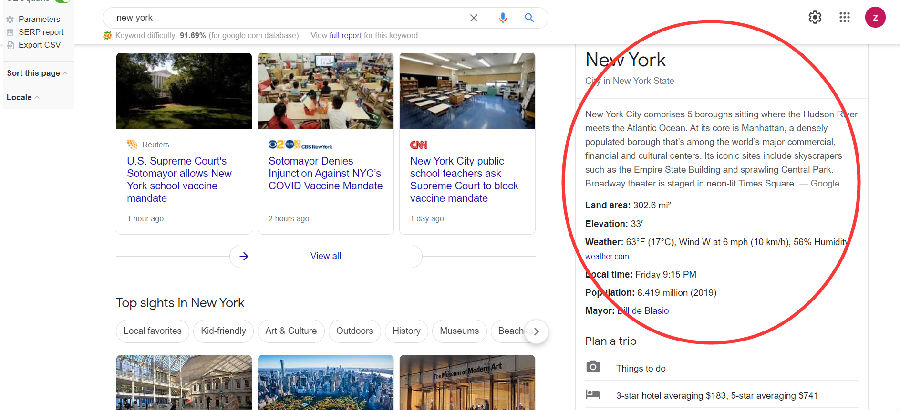
Task: Show more sight filter chips with arrow
Action: pos(536,331)
